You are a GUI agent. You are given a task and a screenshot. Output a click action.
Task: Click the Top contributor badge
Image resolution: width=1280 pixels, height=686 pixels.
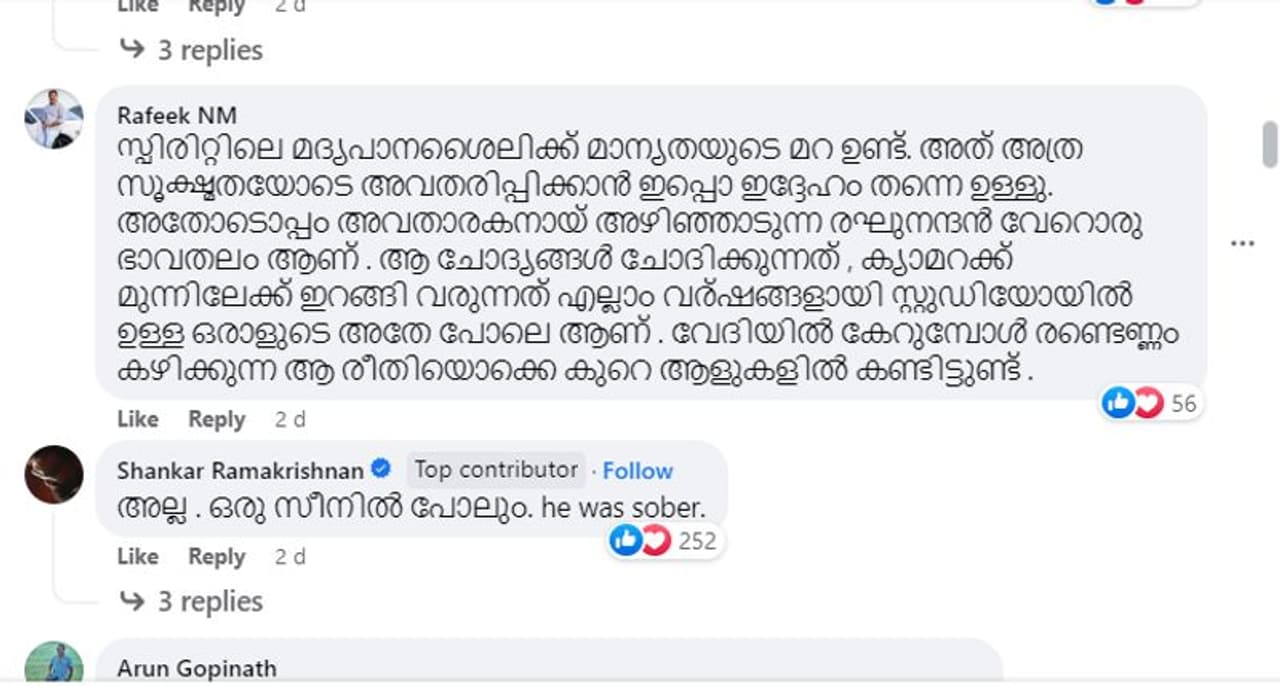click(x=496, y=469)
